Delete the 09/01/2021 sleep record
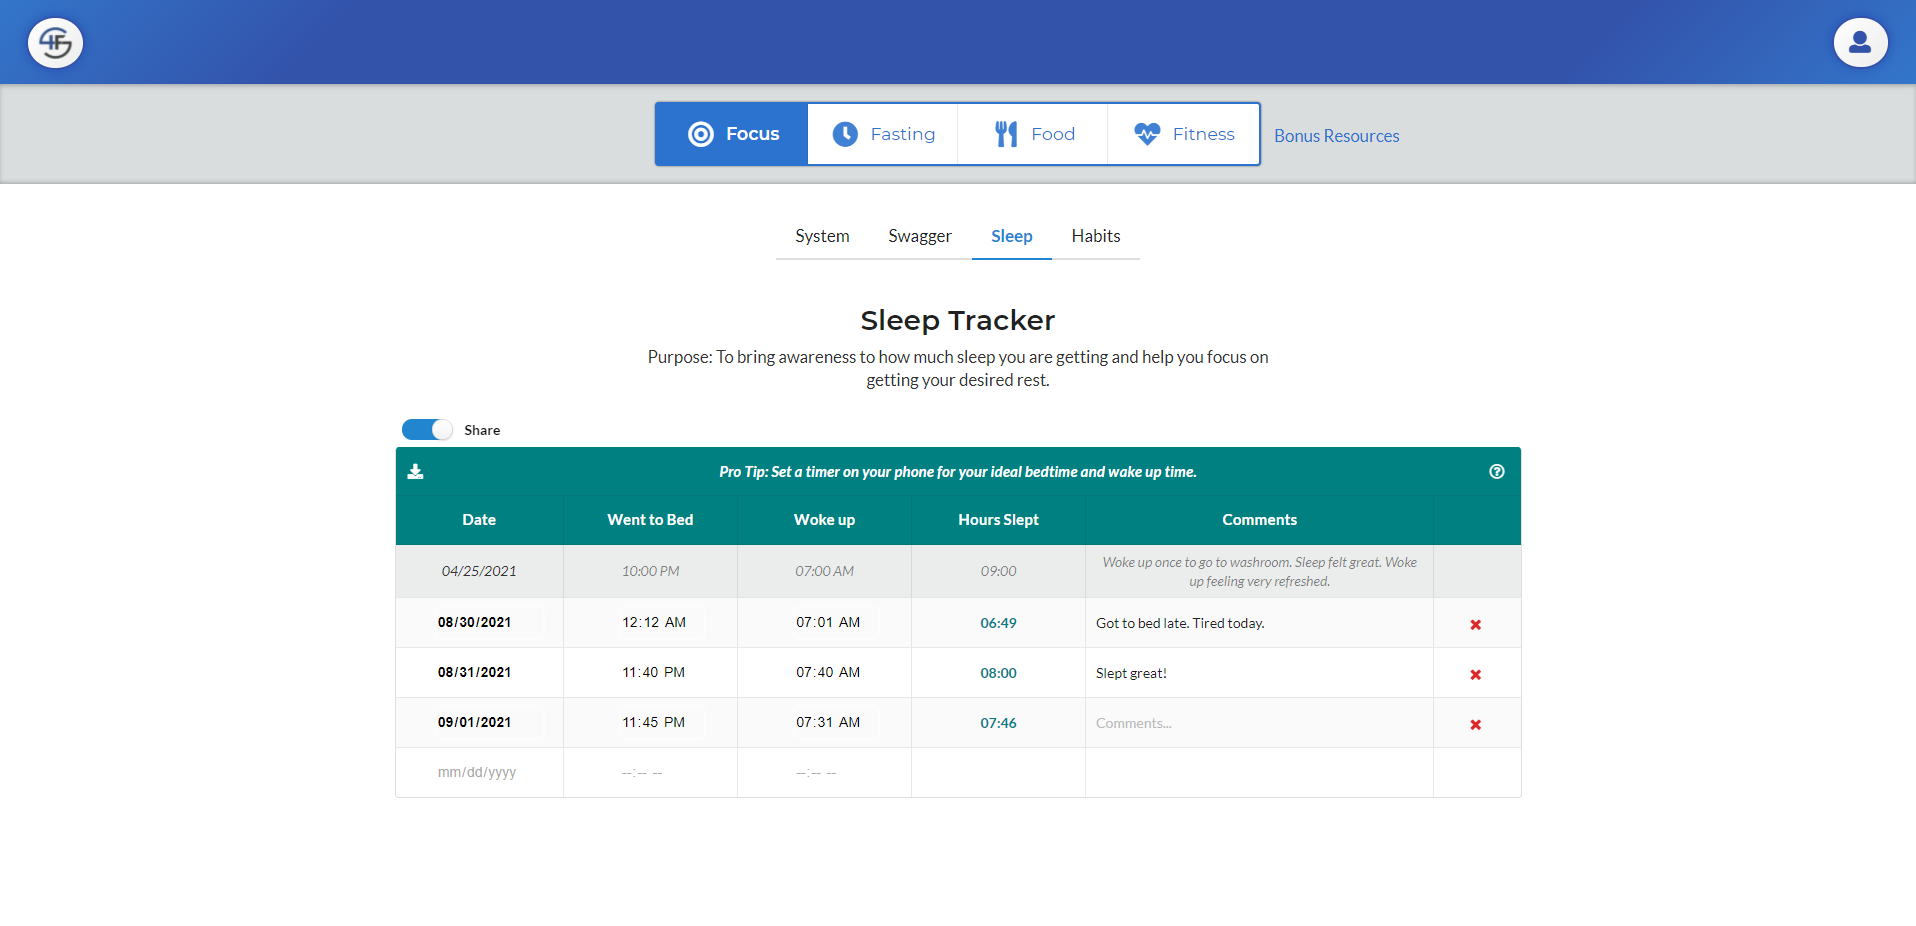This screenshot has height=926, width=1916. (1475, 724)
